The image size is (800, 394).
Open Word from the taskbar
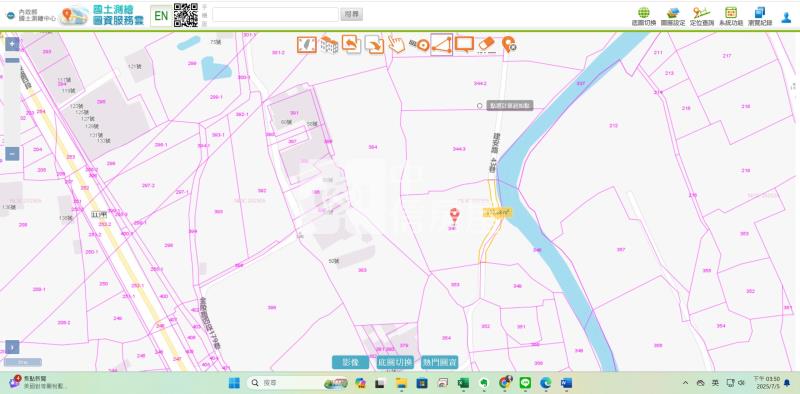click(566, 383)
